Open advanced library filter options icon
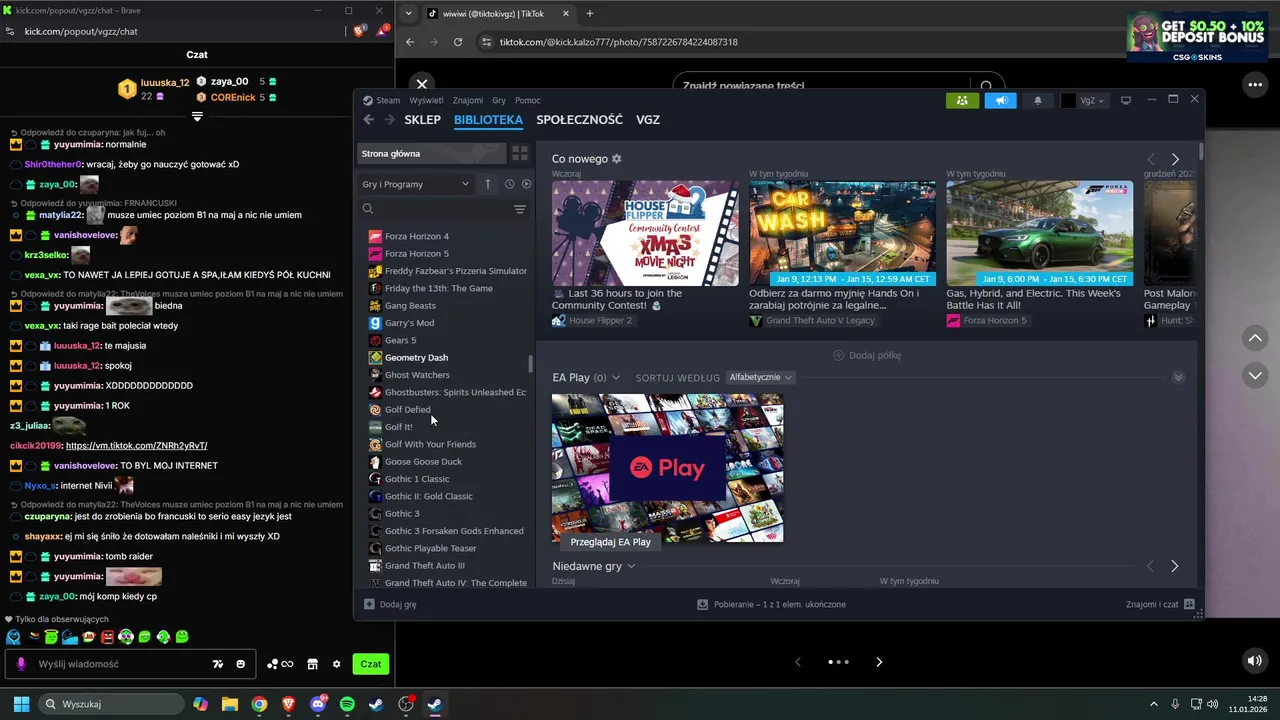Screen dimensions: 1280x720 tap(520, 209)
